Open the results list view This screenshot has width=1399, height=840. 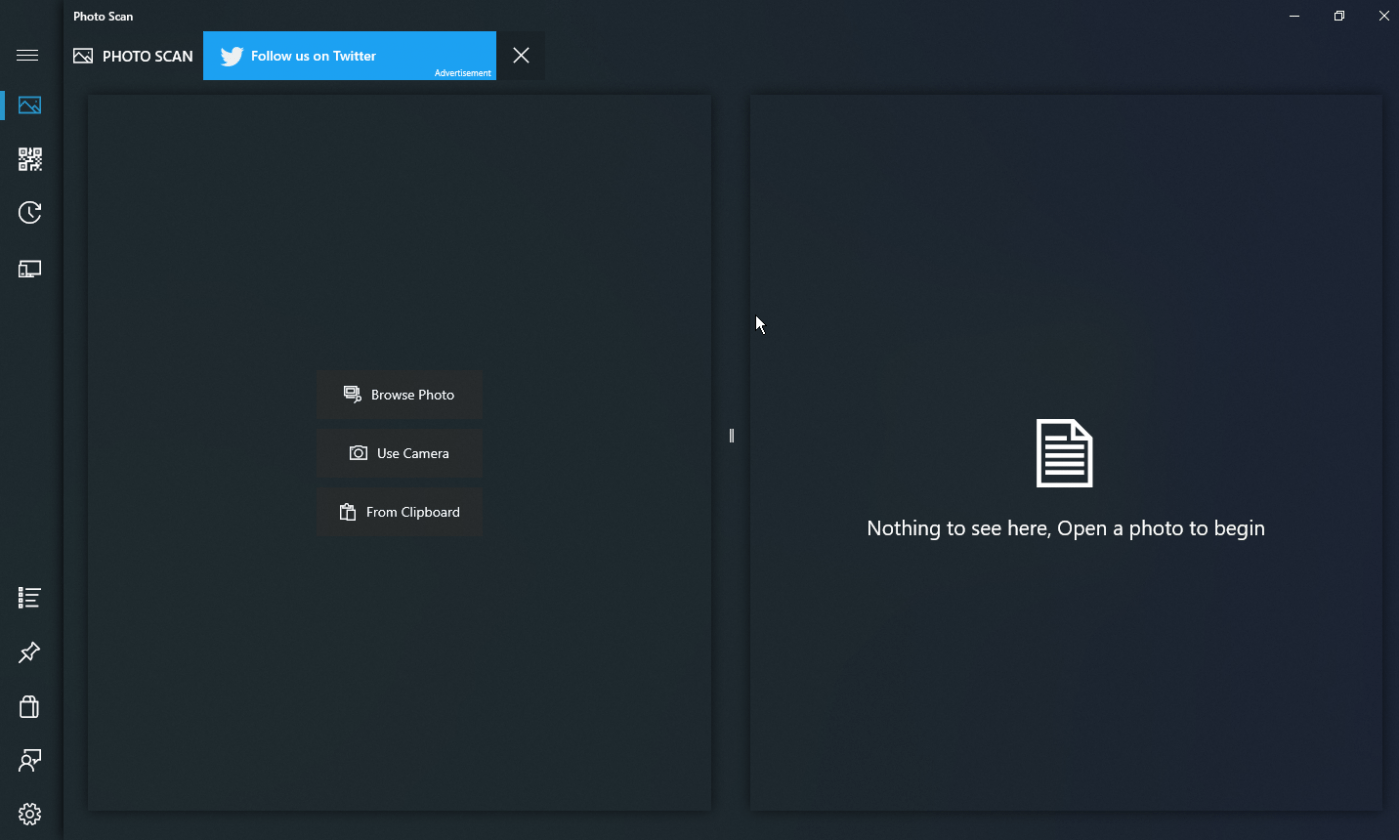pyautogui.click(x=27, y=597)
